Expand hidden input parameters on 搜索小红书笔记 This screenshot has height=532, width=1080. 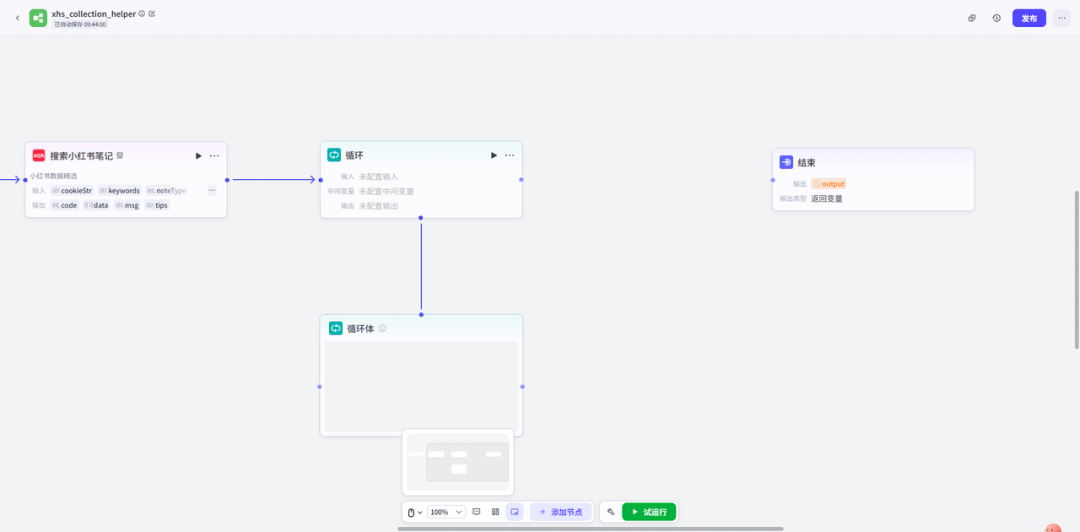211,190
